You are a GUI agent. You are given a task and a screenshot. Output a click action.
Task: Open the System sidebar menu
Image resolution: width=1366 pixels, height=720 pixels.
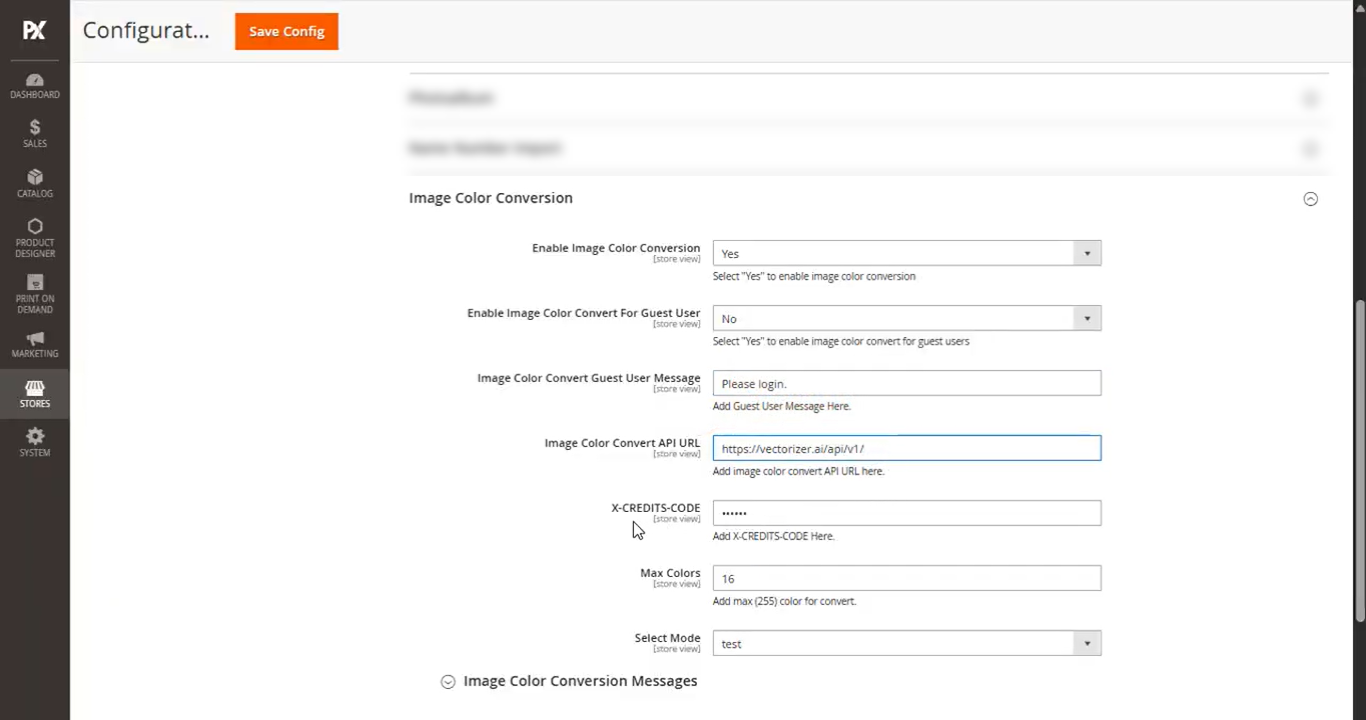click(34, 443)
